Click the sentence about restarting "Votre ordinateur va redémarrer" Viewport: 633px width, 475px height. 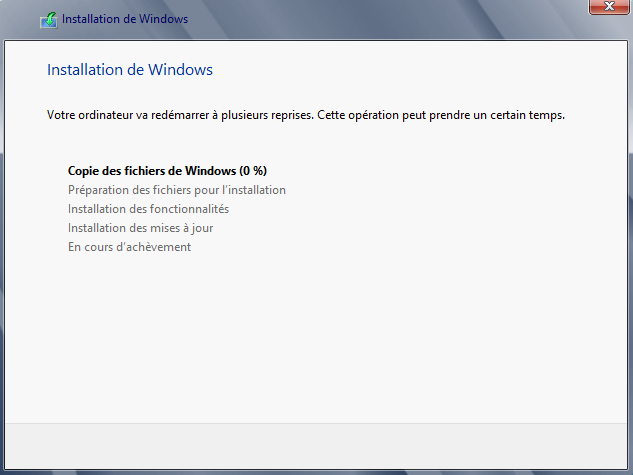point(306,115)
